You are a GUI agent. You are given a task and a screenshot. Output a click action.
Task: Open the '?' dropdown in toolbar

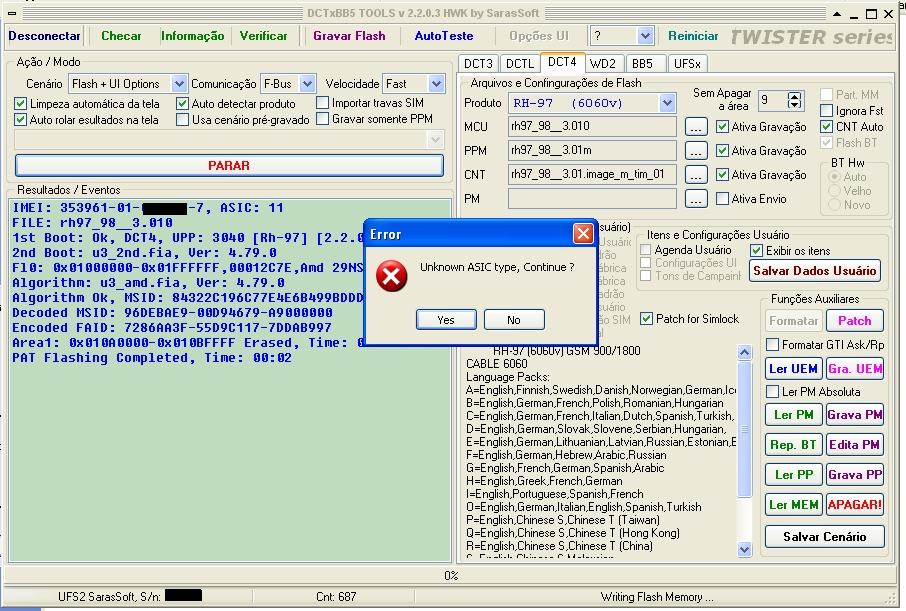tap(645, 36)
